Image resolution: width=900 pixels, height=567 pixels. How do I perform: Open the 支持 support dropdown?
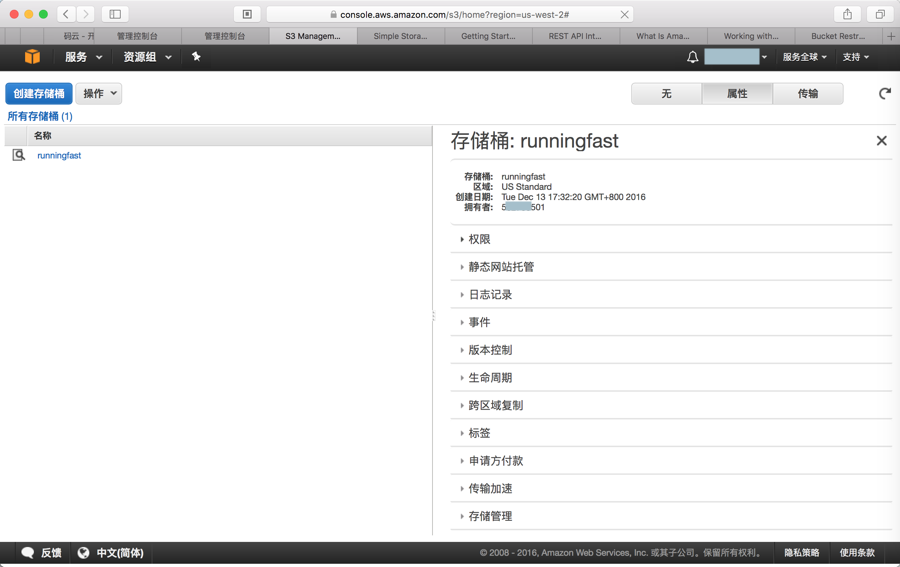(x=856, y=57)
